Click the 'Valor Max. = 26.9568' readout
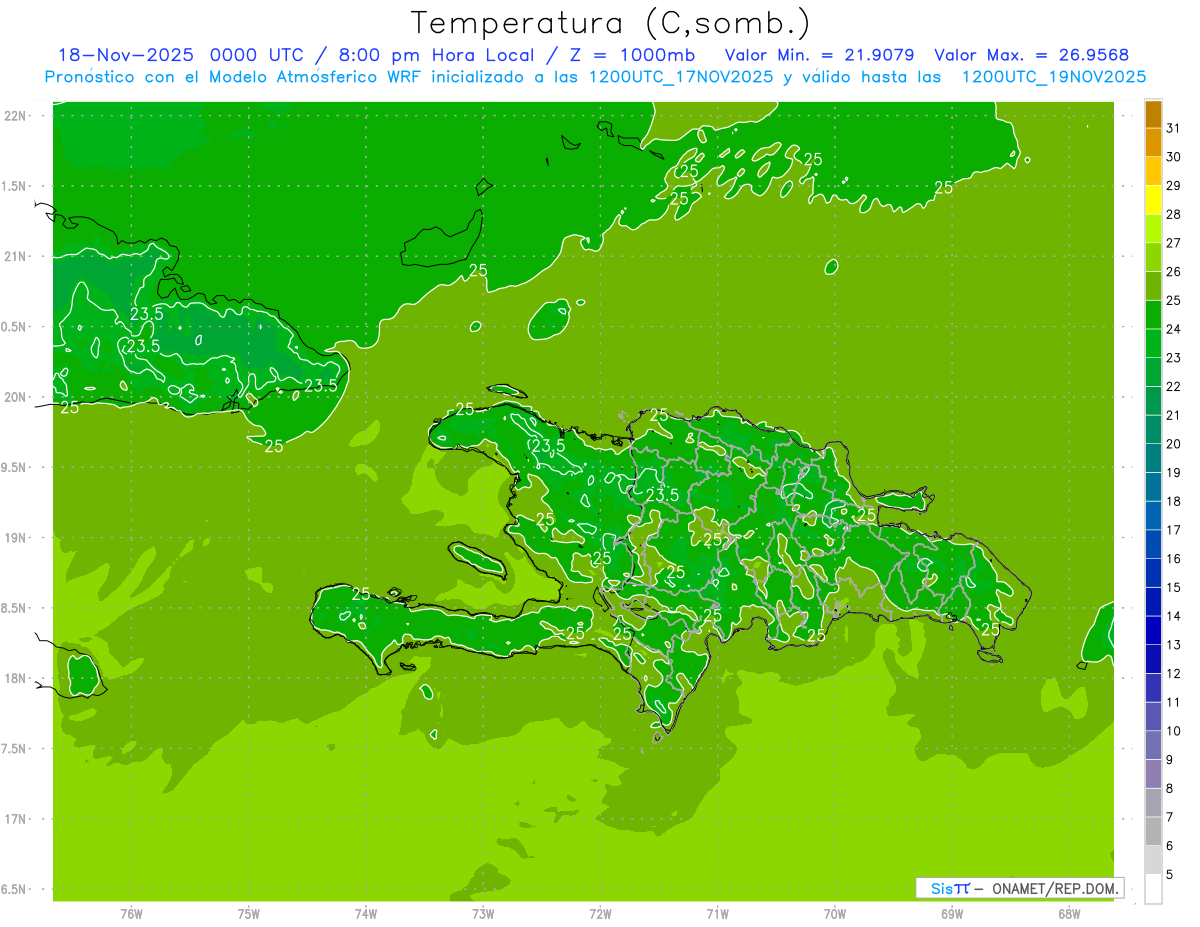The image size is (1200, 927). [1031, 55]
